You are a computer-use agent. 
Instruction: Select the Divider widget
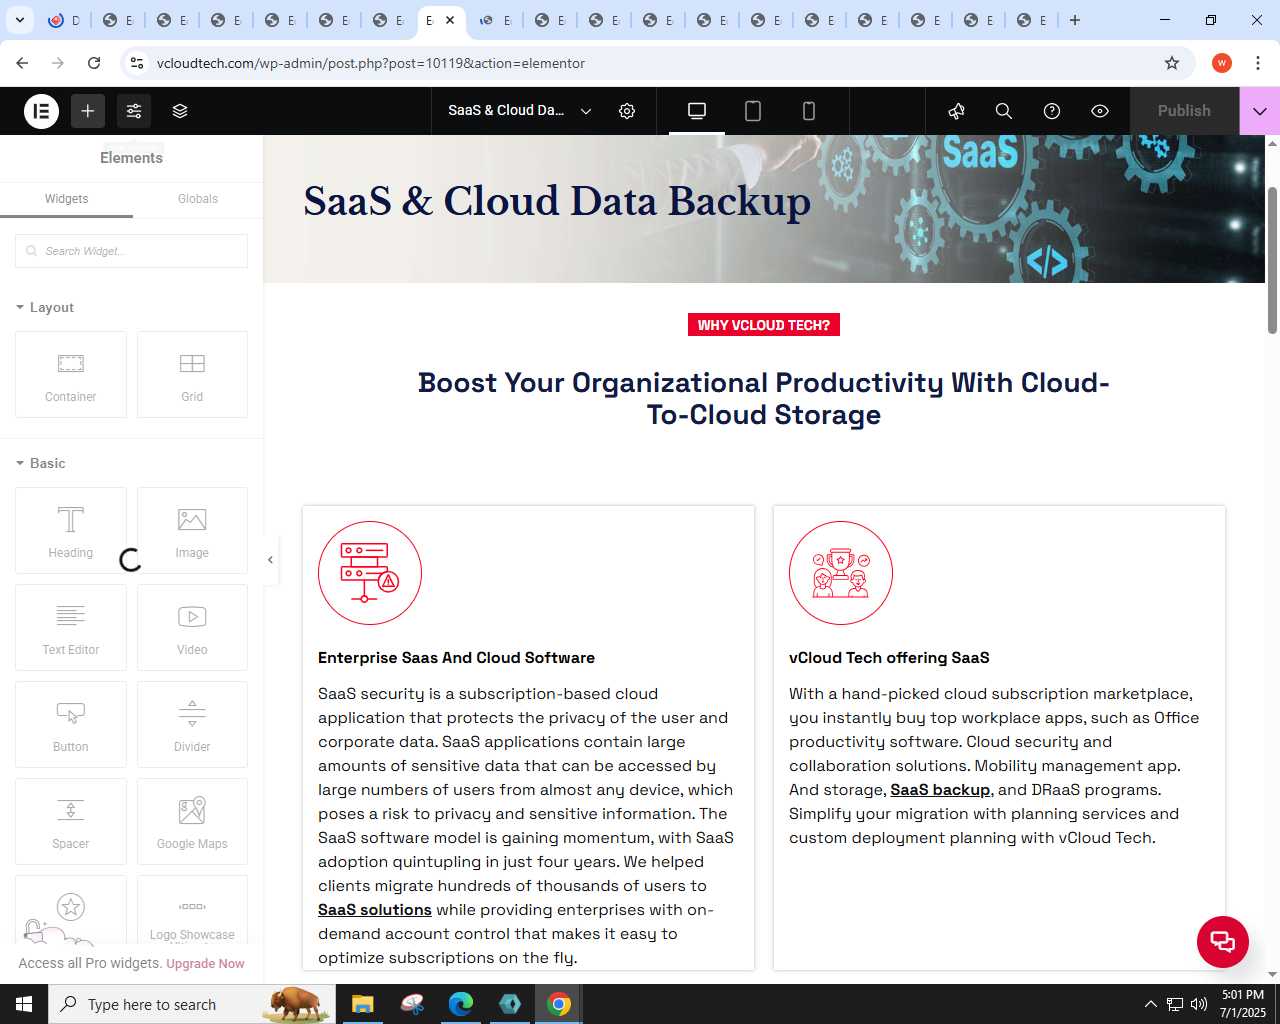[192, 724]
